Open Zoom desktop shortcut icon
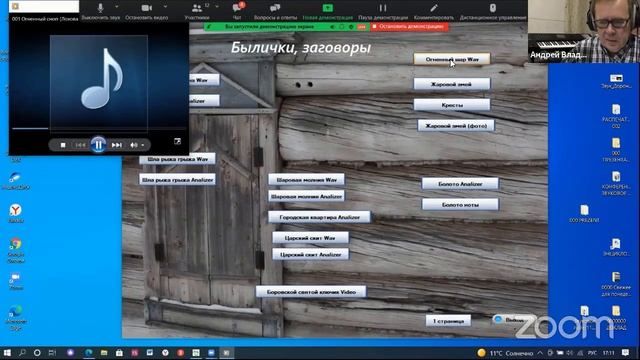The height and width of the screenshot is (360, 640). (x=16, y=281)
